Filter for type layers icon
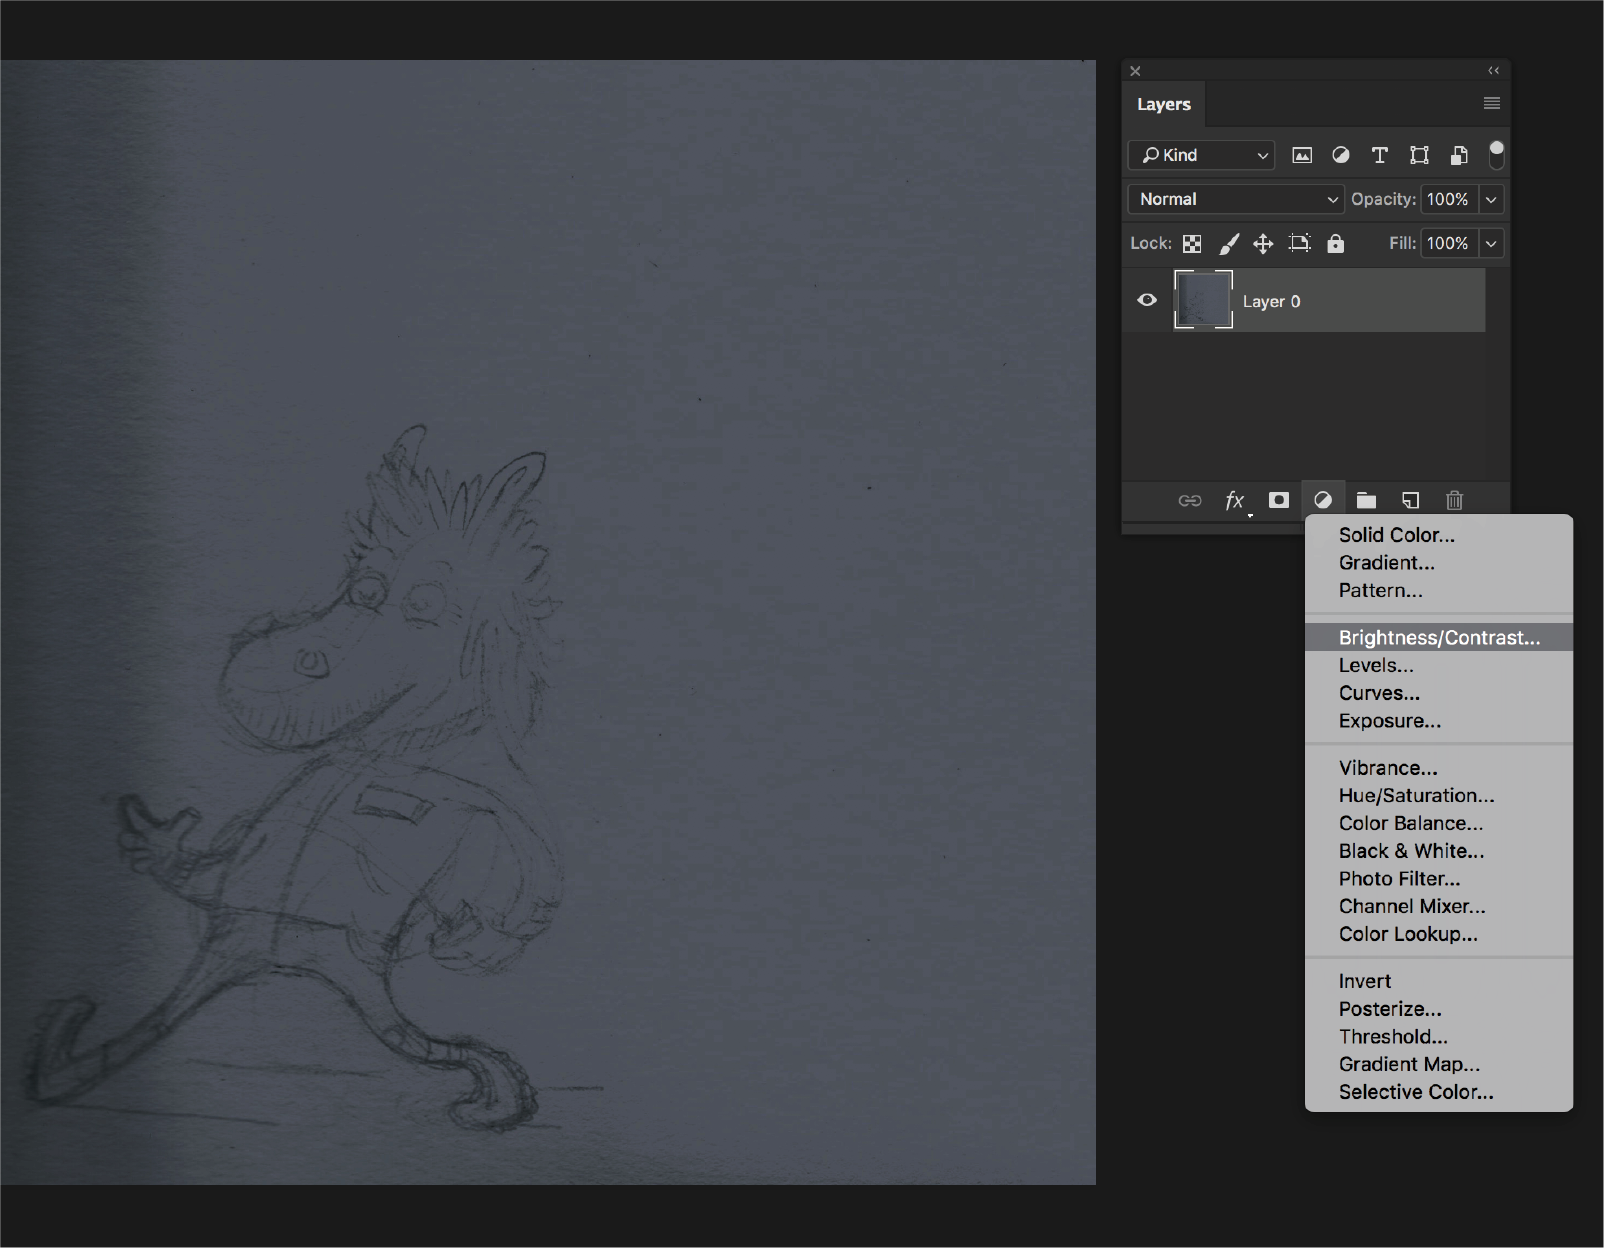The height and width of the screenshot is (1248, 1604). (x=1380, y=155)
